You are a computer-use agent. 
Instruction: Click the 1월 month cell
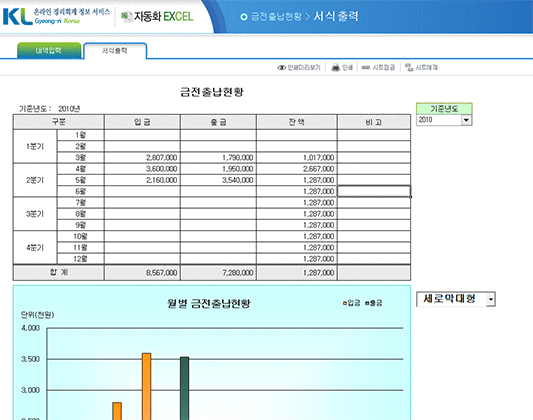click(81, 135)
